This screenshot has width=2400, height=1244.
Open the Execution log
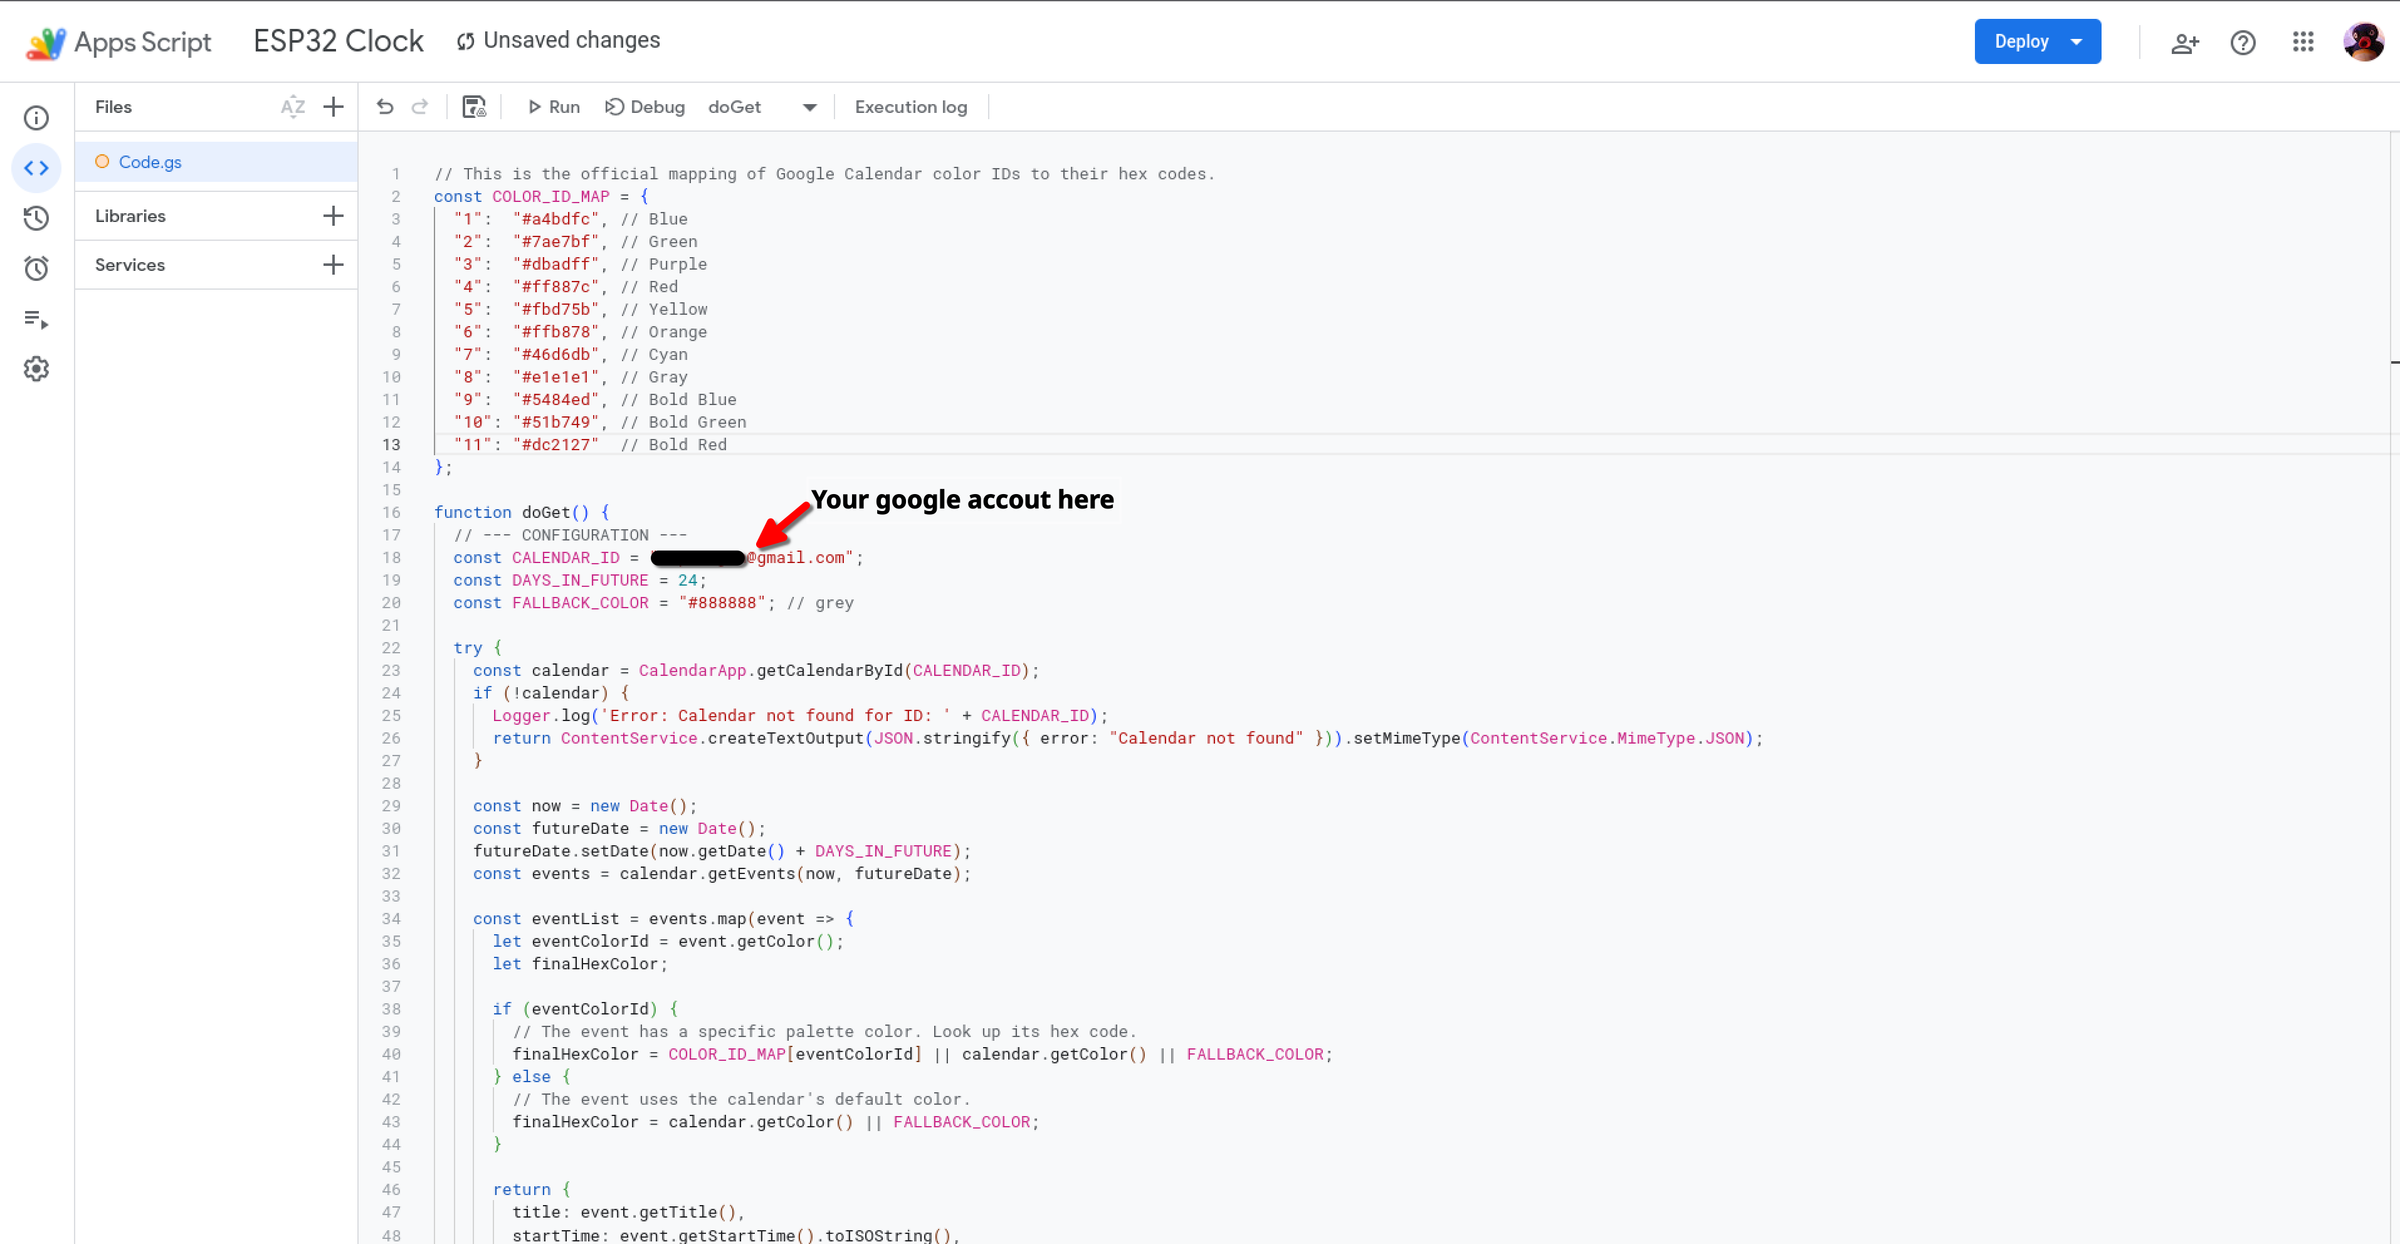(910, 107)
